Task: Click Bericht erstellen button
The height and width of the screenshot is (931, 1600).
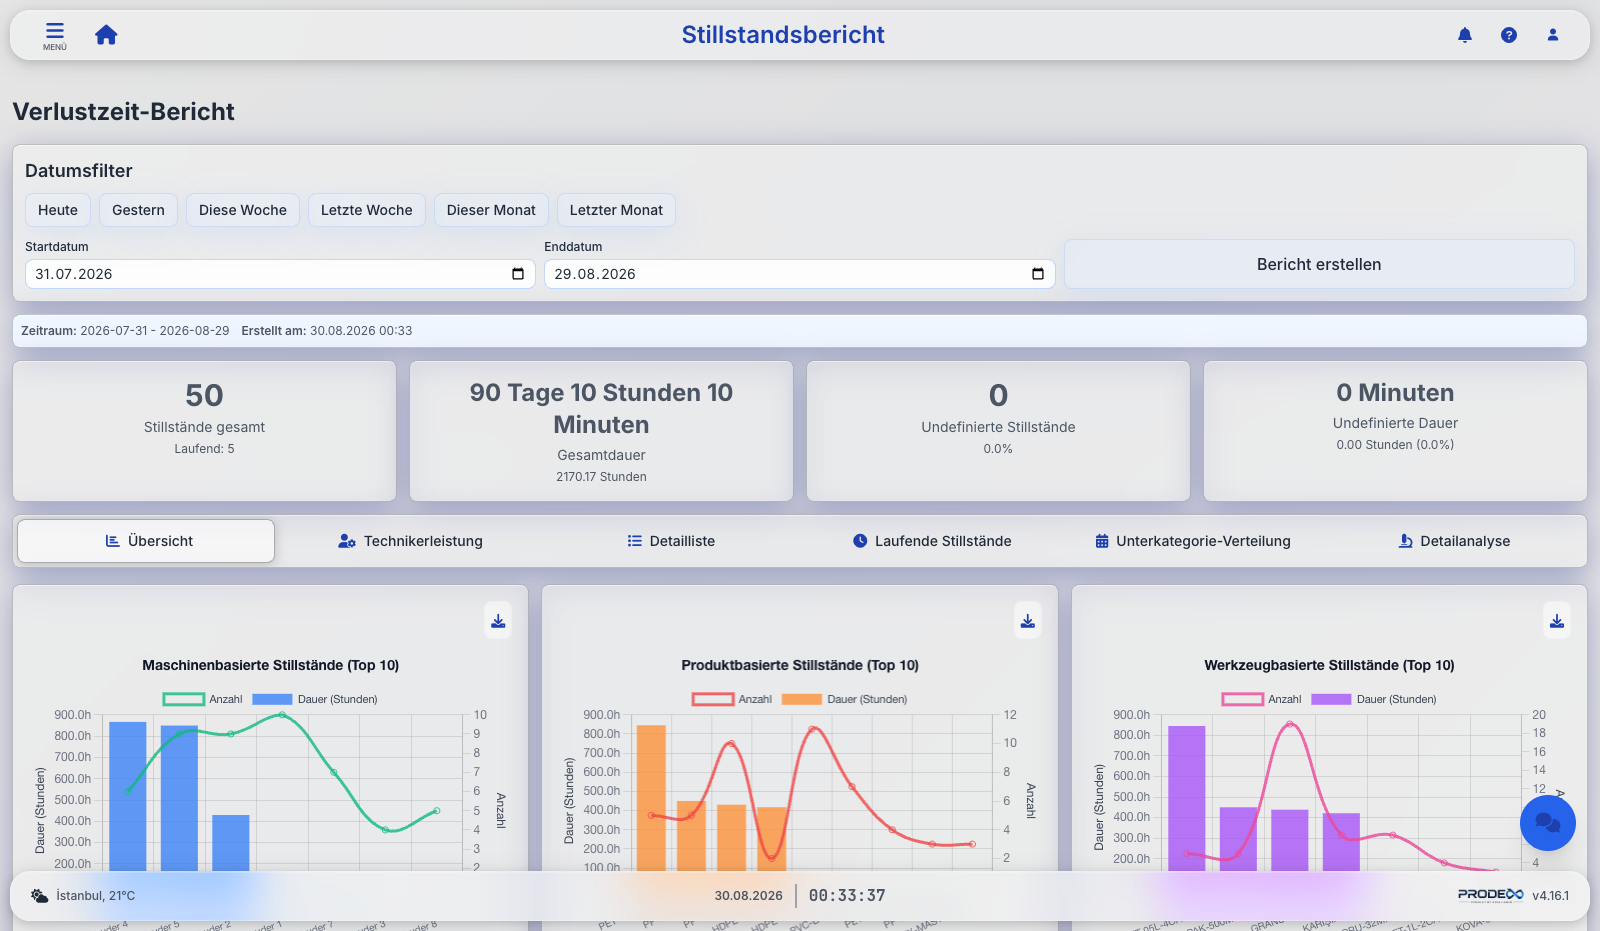Action: (1319, 264)
